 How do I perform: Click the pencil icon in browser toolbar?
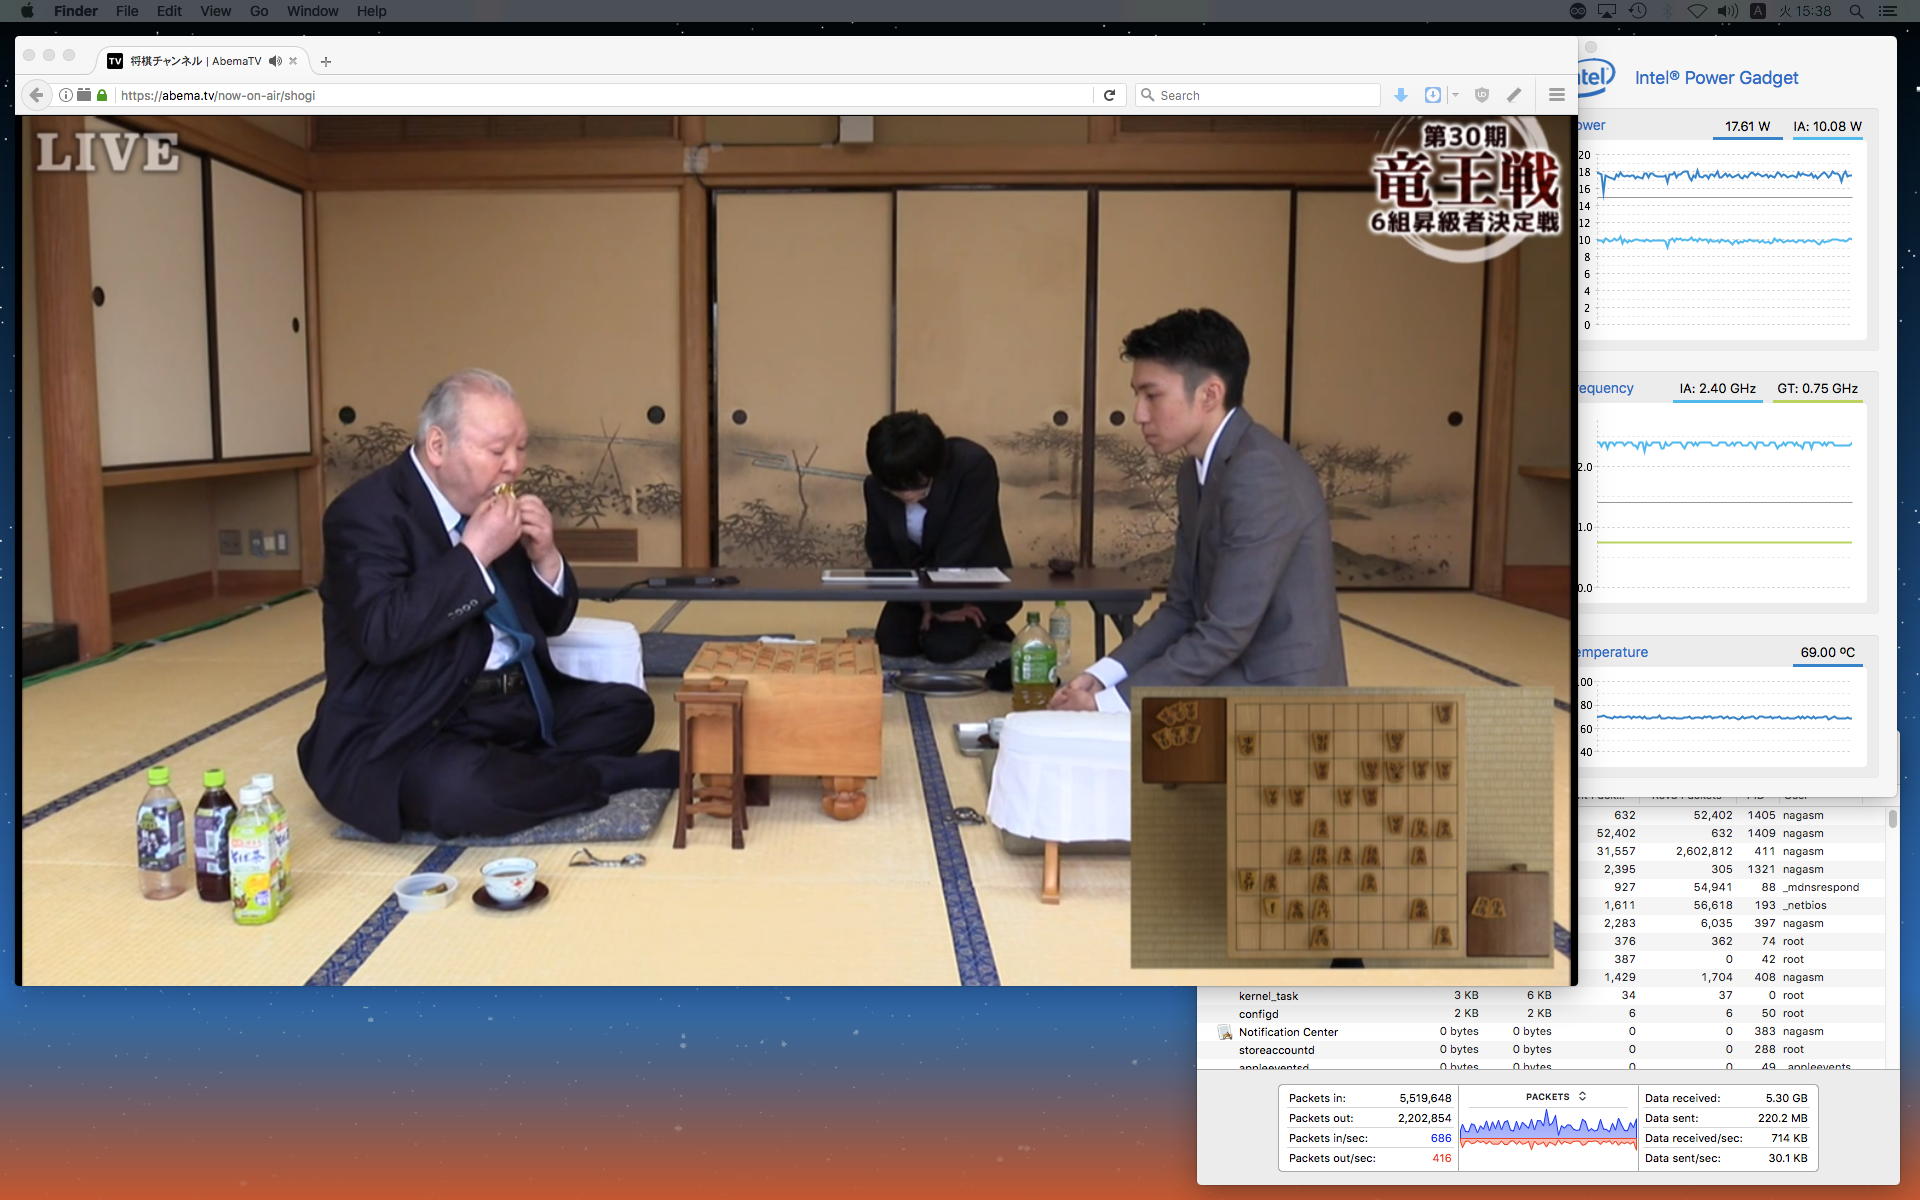[x=1514, y=95]
